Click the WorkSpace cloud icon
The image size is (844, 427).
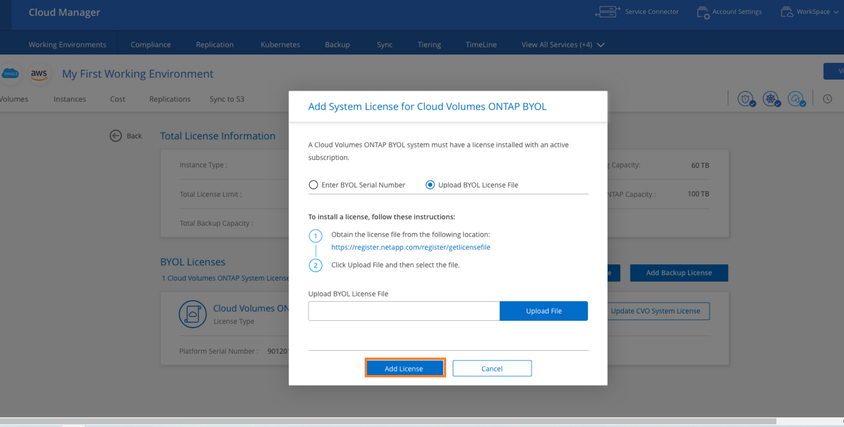(787, 12)
